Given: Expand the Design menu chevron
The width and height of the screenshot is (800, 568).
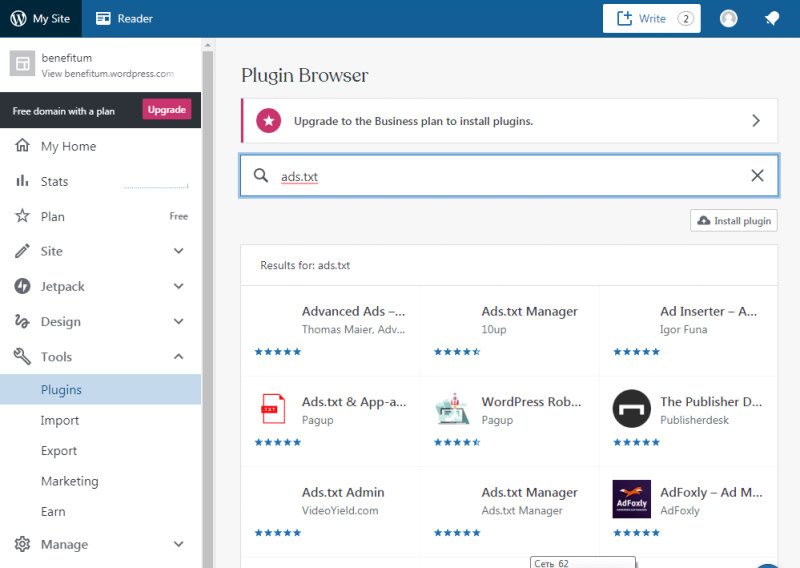Looking at the screenshot, I should point(179,321).
